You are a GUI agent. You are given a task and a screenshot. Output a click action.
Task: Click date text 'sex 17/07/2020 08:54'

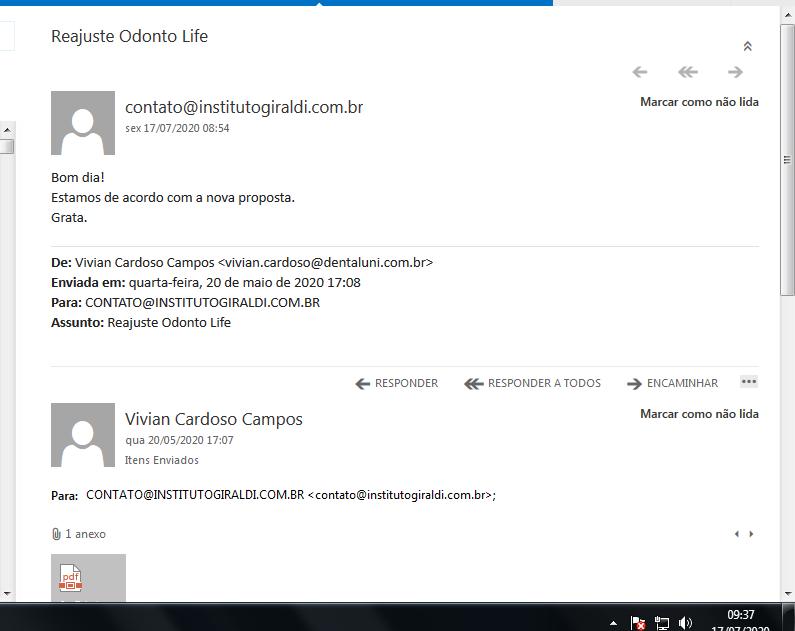[177, 128]
